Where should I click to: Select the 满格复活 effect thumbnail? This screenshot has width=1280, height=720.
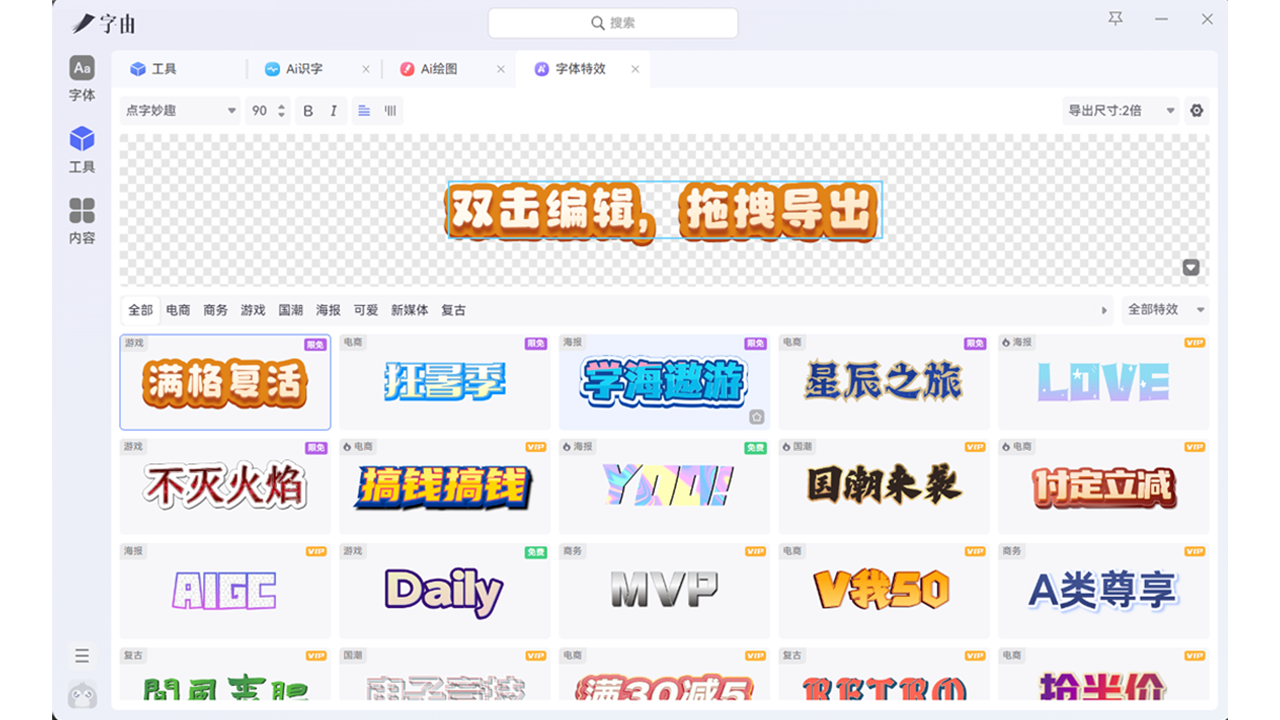click(225, 382)
